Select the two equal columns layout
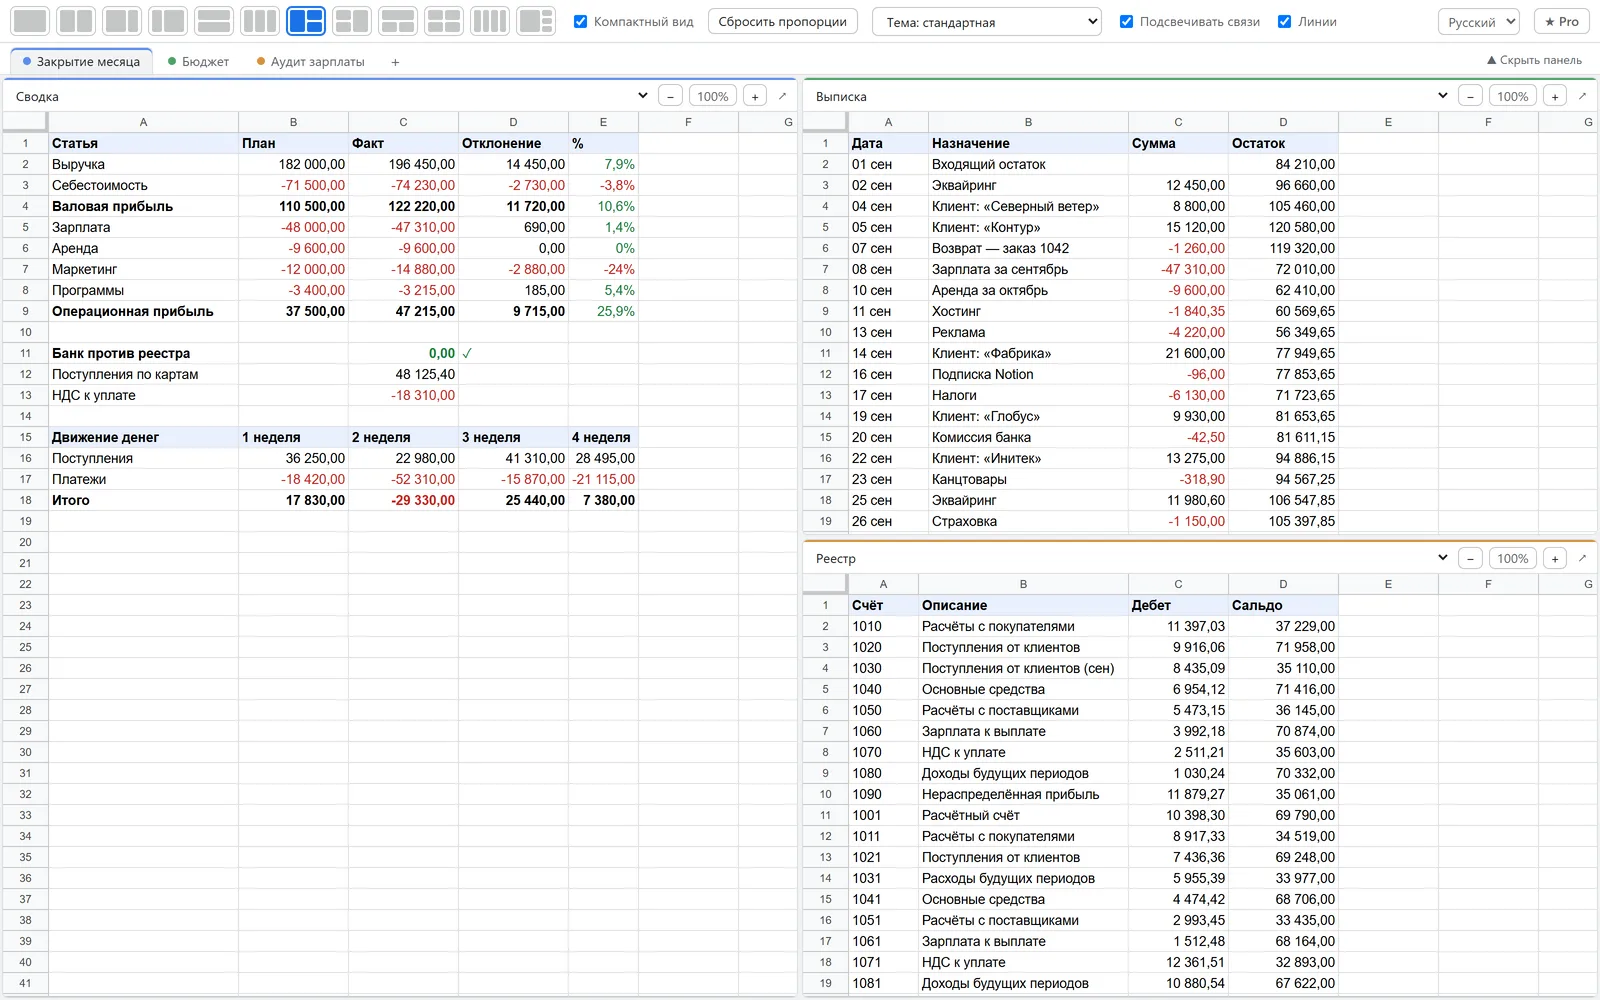The width and height of the screenshot is (1600, 1000). point(76,21)
